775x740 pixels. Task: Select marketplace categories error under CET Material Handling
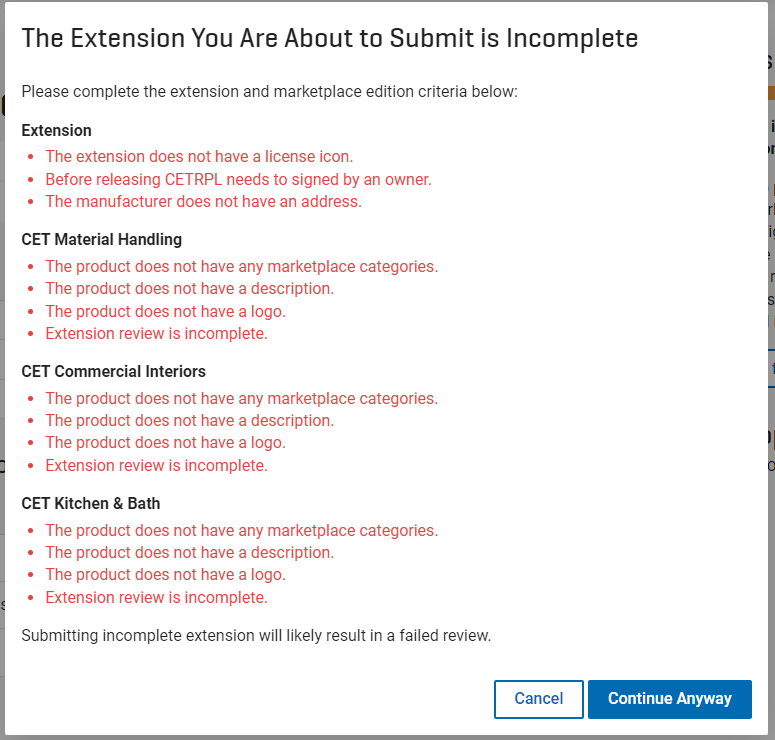click(242, 266)
